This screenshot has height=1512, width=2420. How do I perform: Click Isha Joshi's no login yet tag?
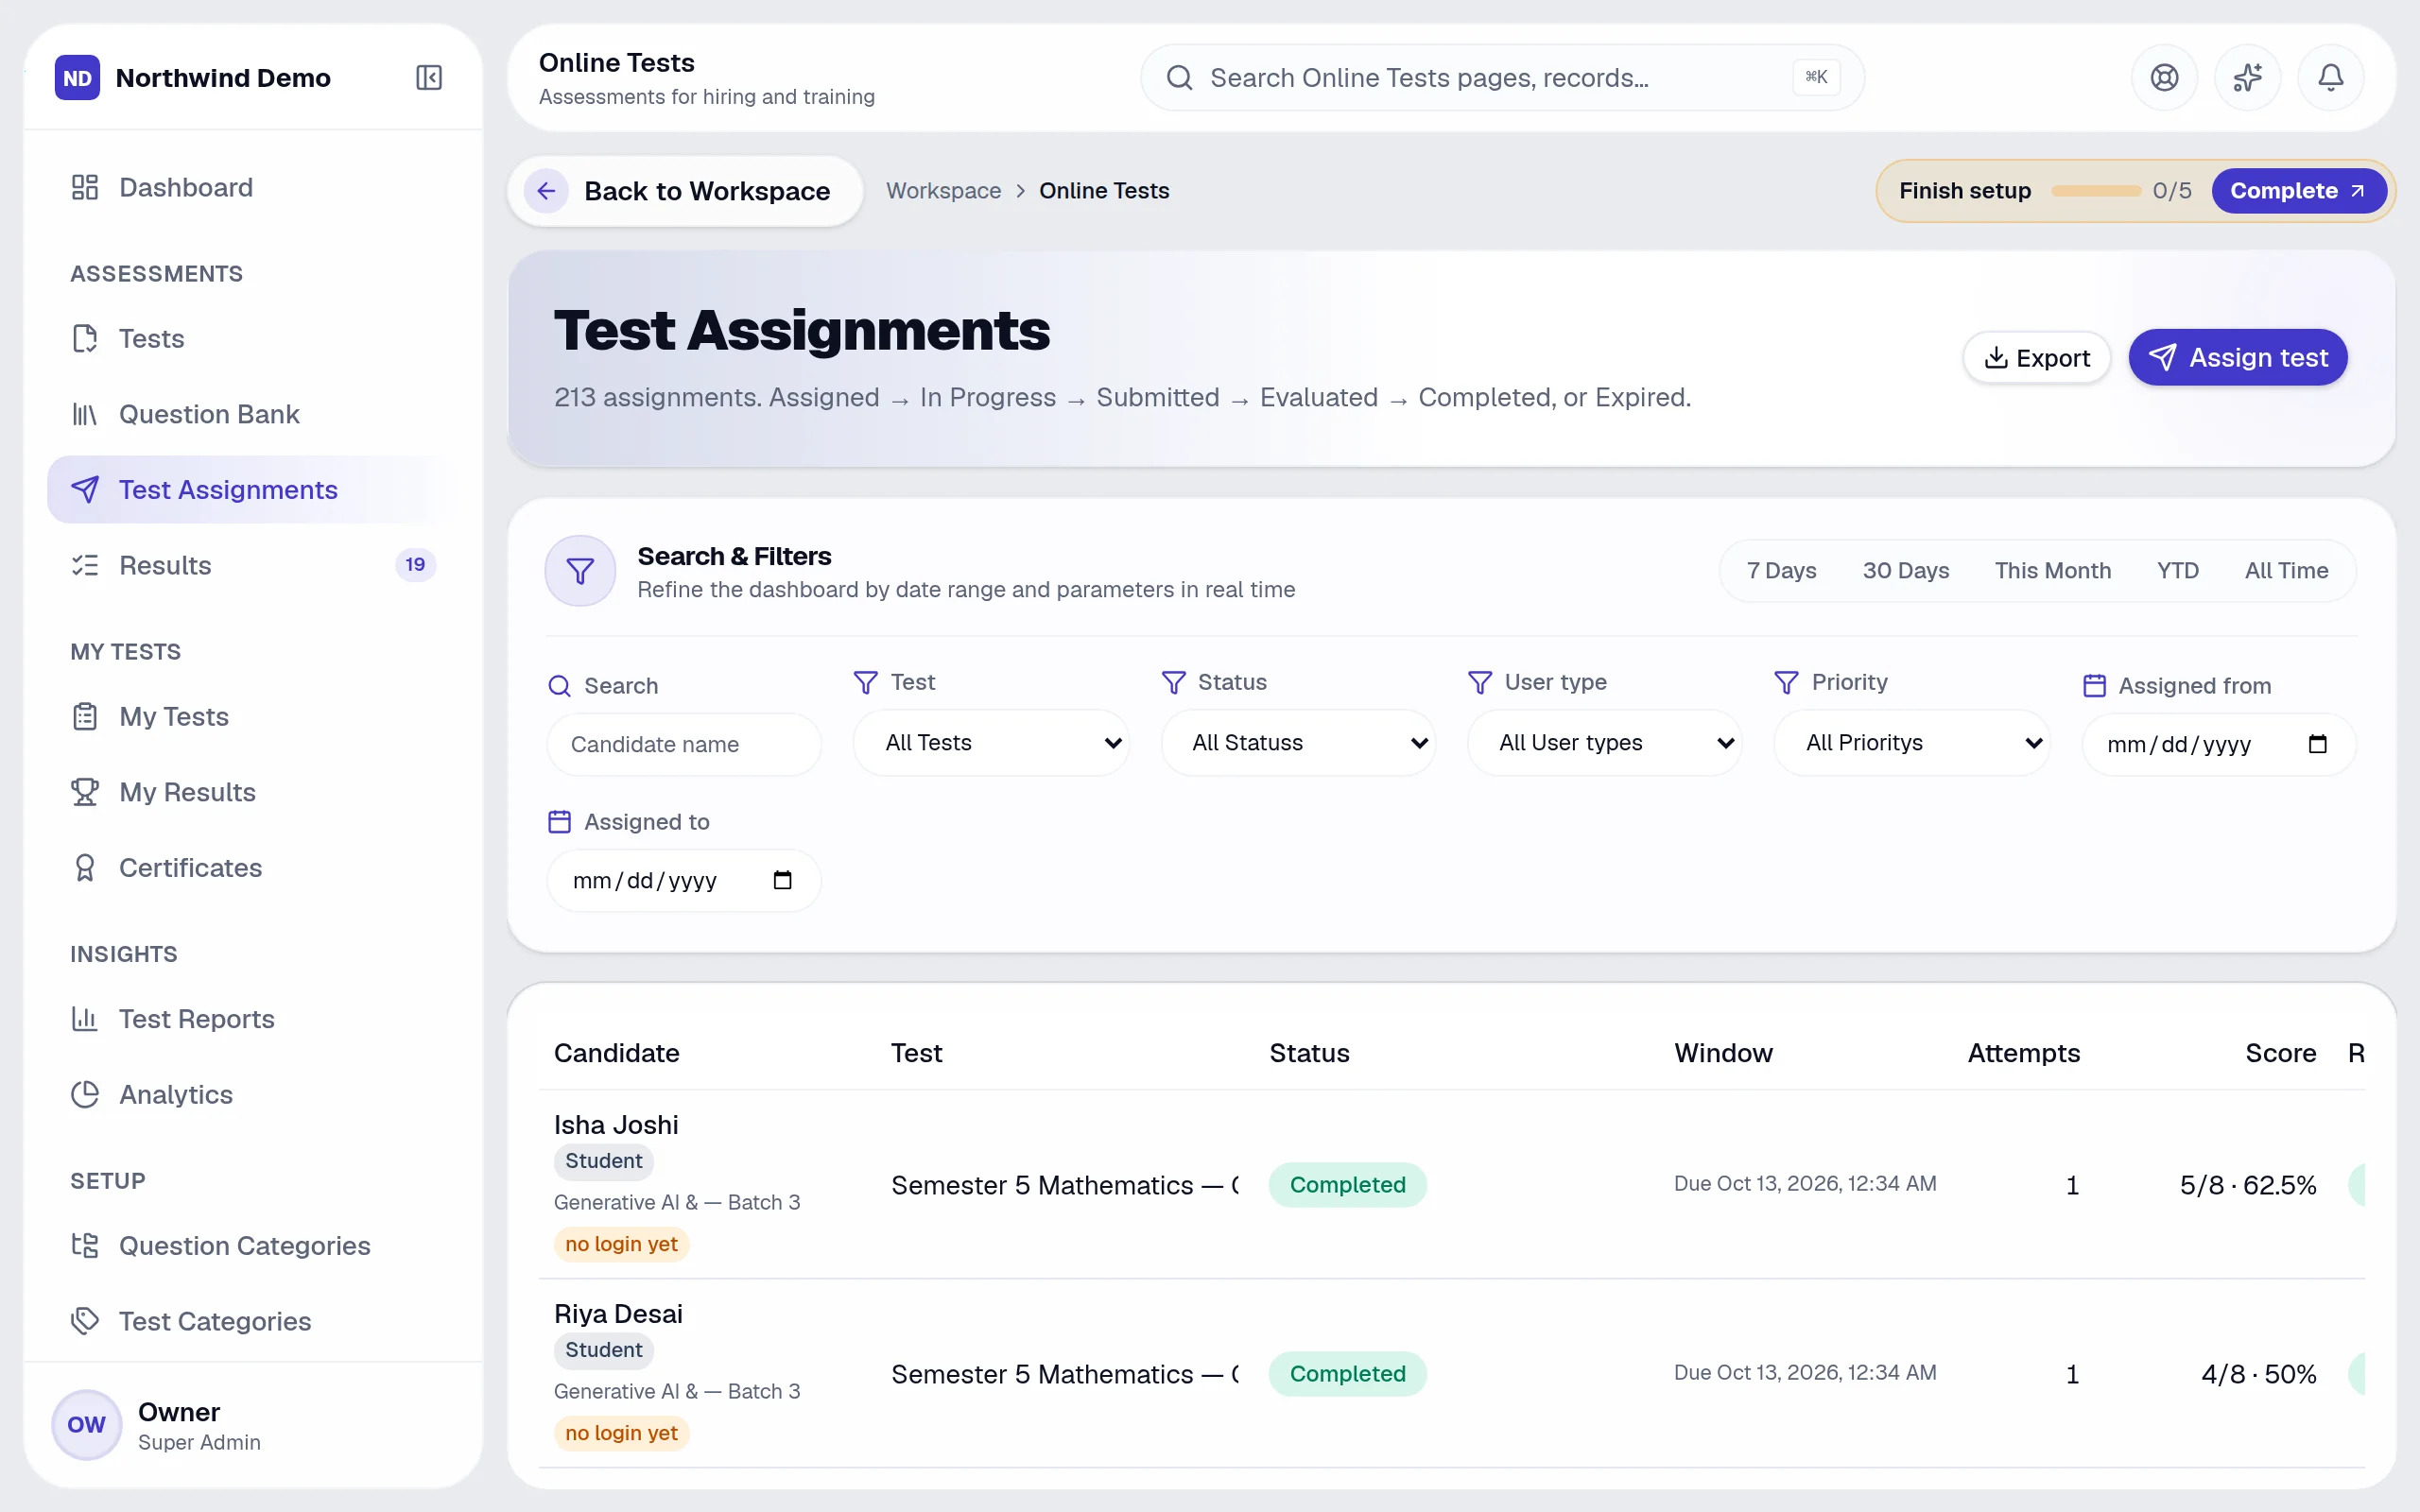click(x=621, y=1243)
